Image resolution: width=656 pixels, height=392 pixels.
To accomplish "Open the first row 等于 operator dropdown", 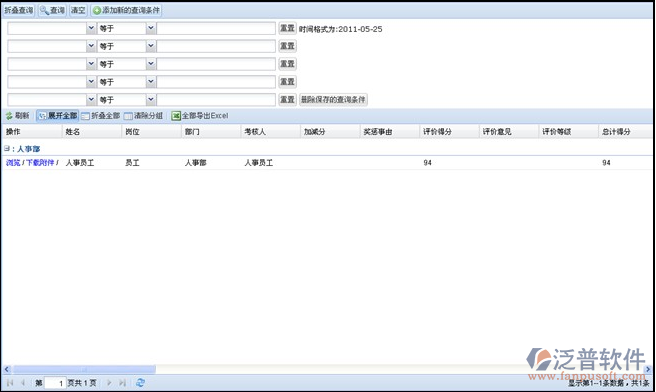I will tap(151, 28).
